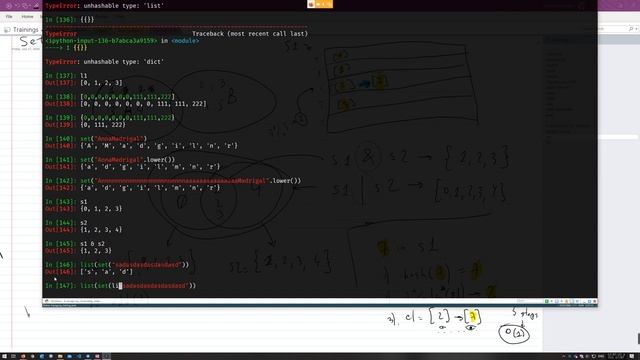Click the current input line In [147]
Screen dimensions: 640x360
[120, 286]
